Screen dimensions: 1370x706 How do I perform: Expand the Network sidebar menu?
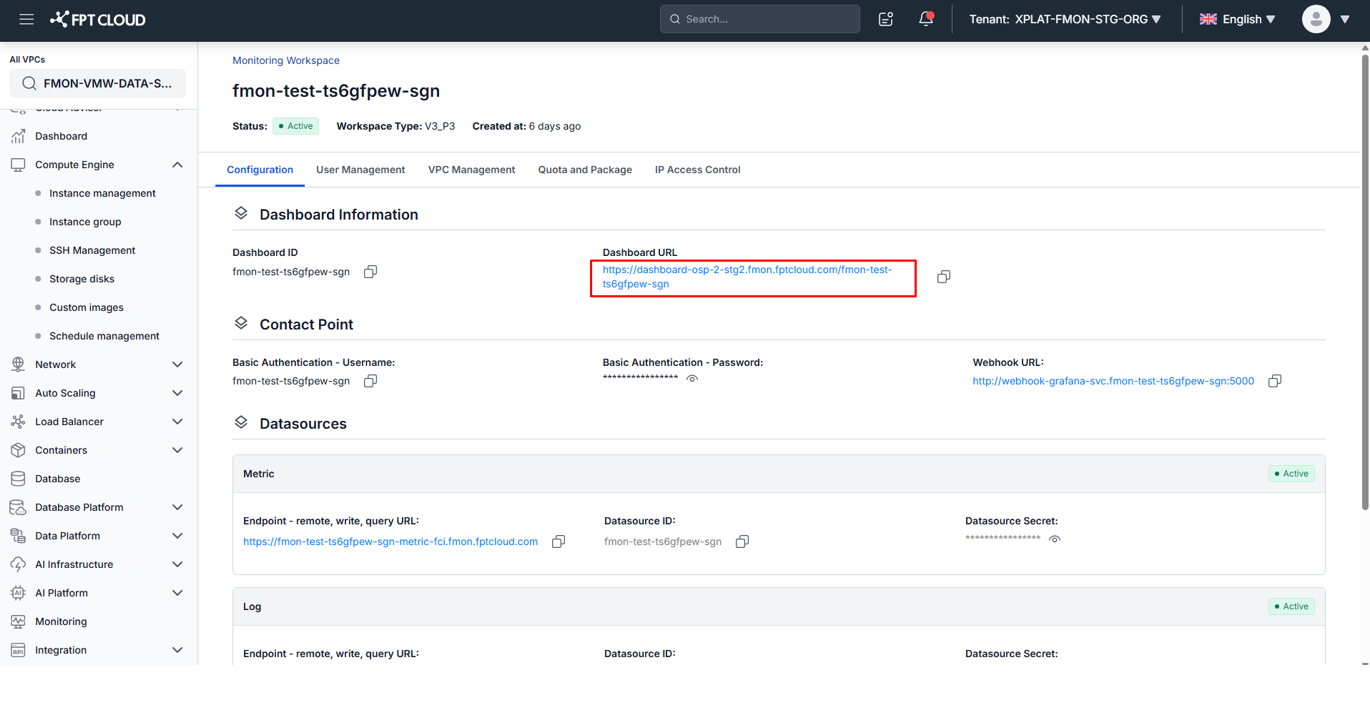pos(177,365)
